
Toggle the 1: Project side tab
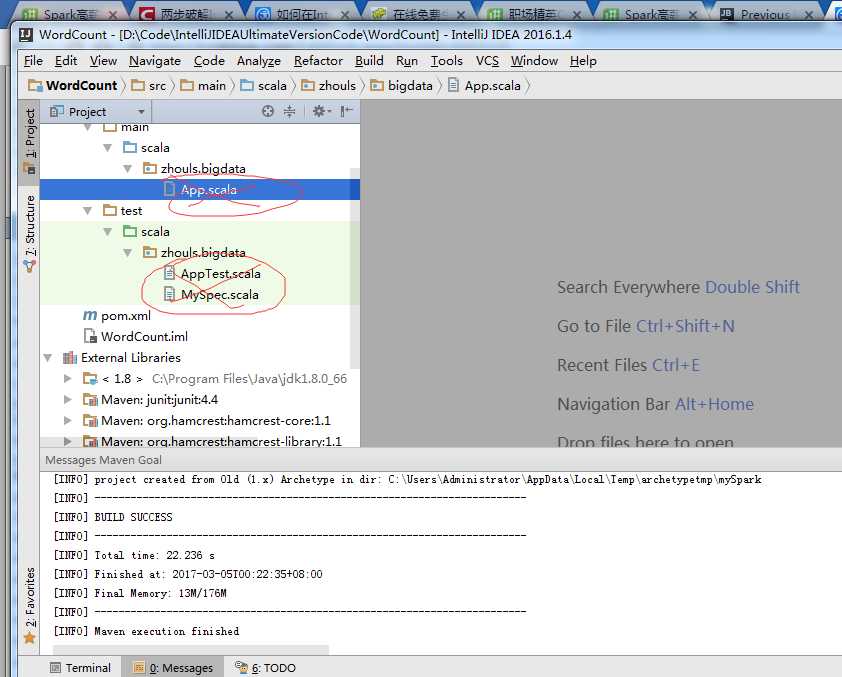pos(30,141)
